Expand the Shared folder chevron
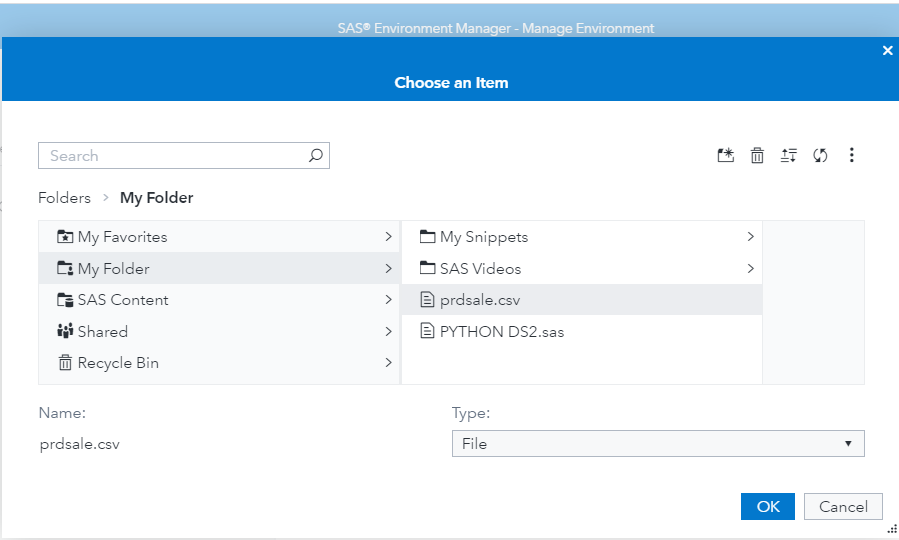 388,331
